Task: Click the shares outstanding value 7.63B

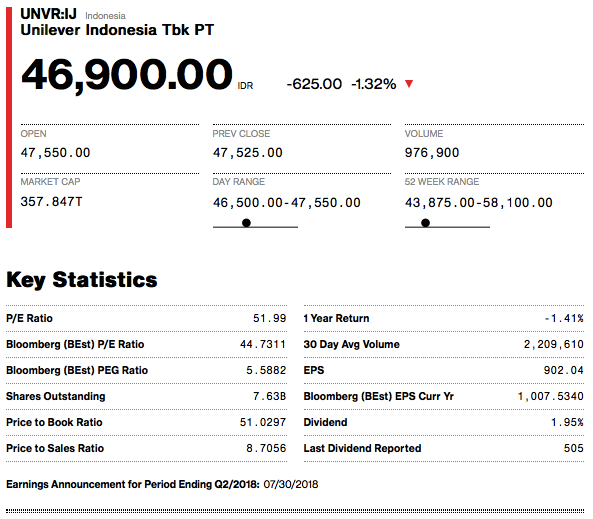Action: (x=270, y=396)
